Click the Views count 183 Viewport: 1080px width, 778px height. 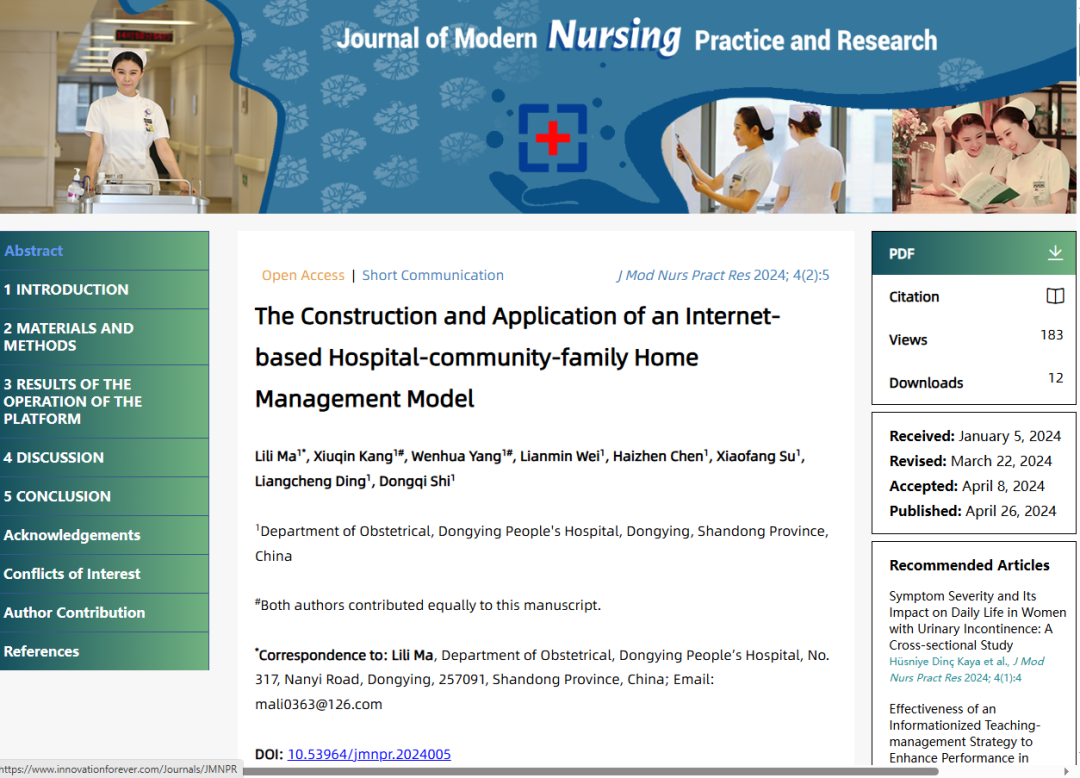tap(1051, 335)
